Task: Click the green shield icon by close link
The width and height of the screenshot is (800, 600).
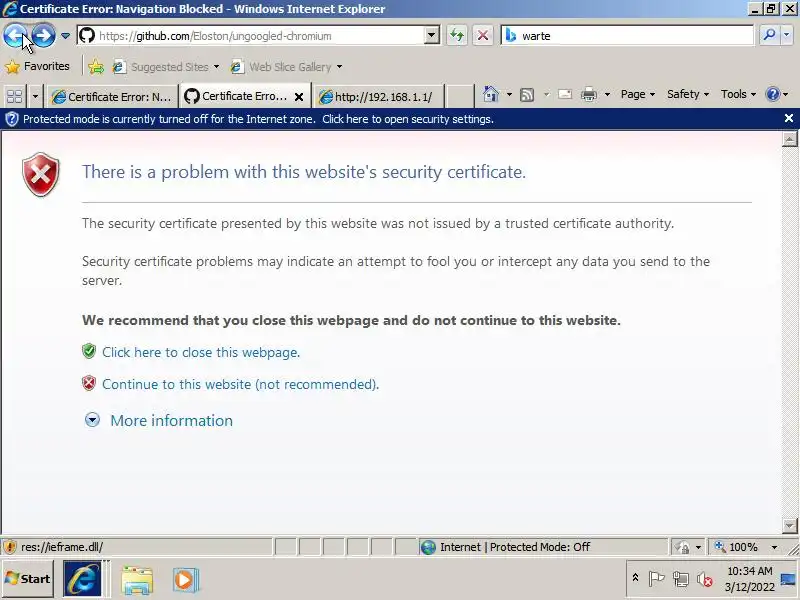Action: point(89,351)
